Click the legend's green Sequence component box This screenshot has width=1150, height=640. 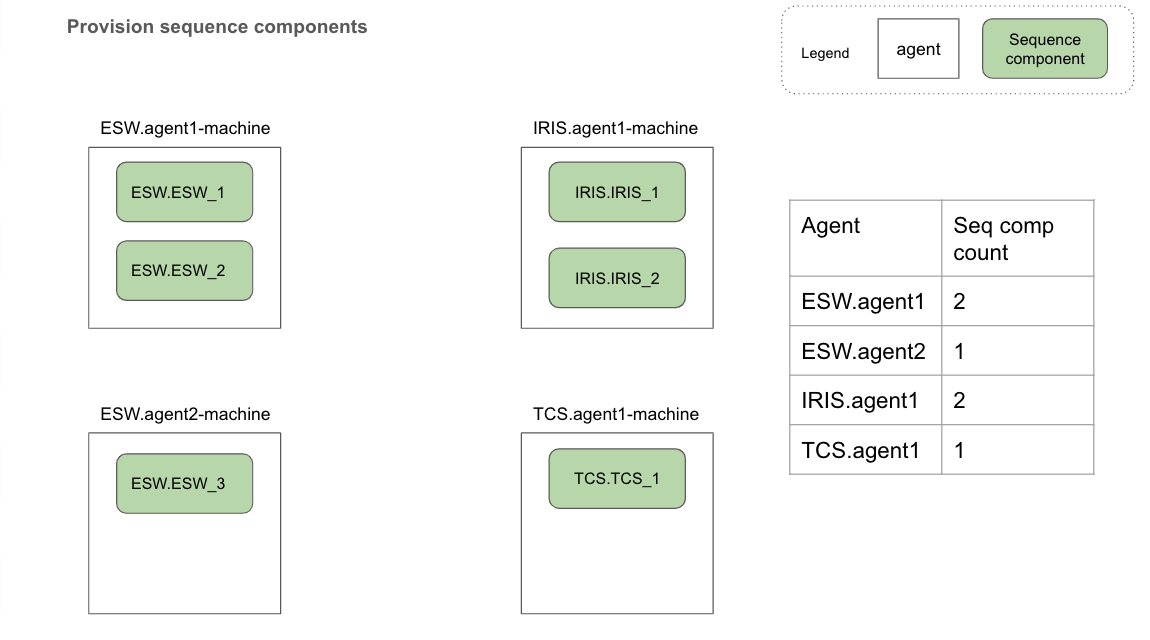pos(1045,49)
